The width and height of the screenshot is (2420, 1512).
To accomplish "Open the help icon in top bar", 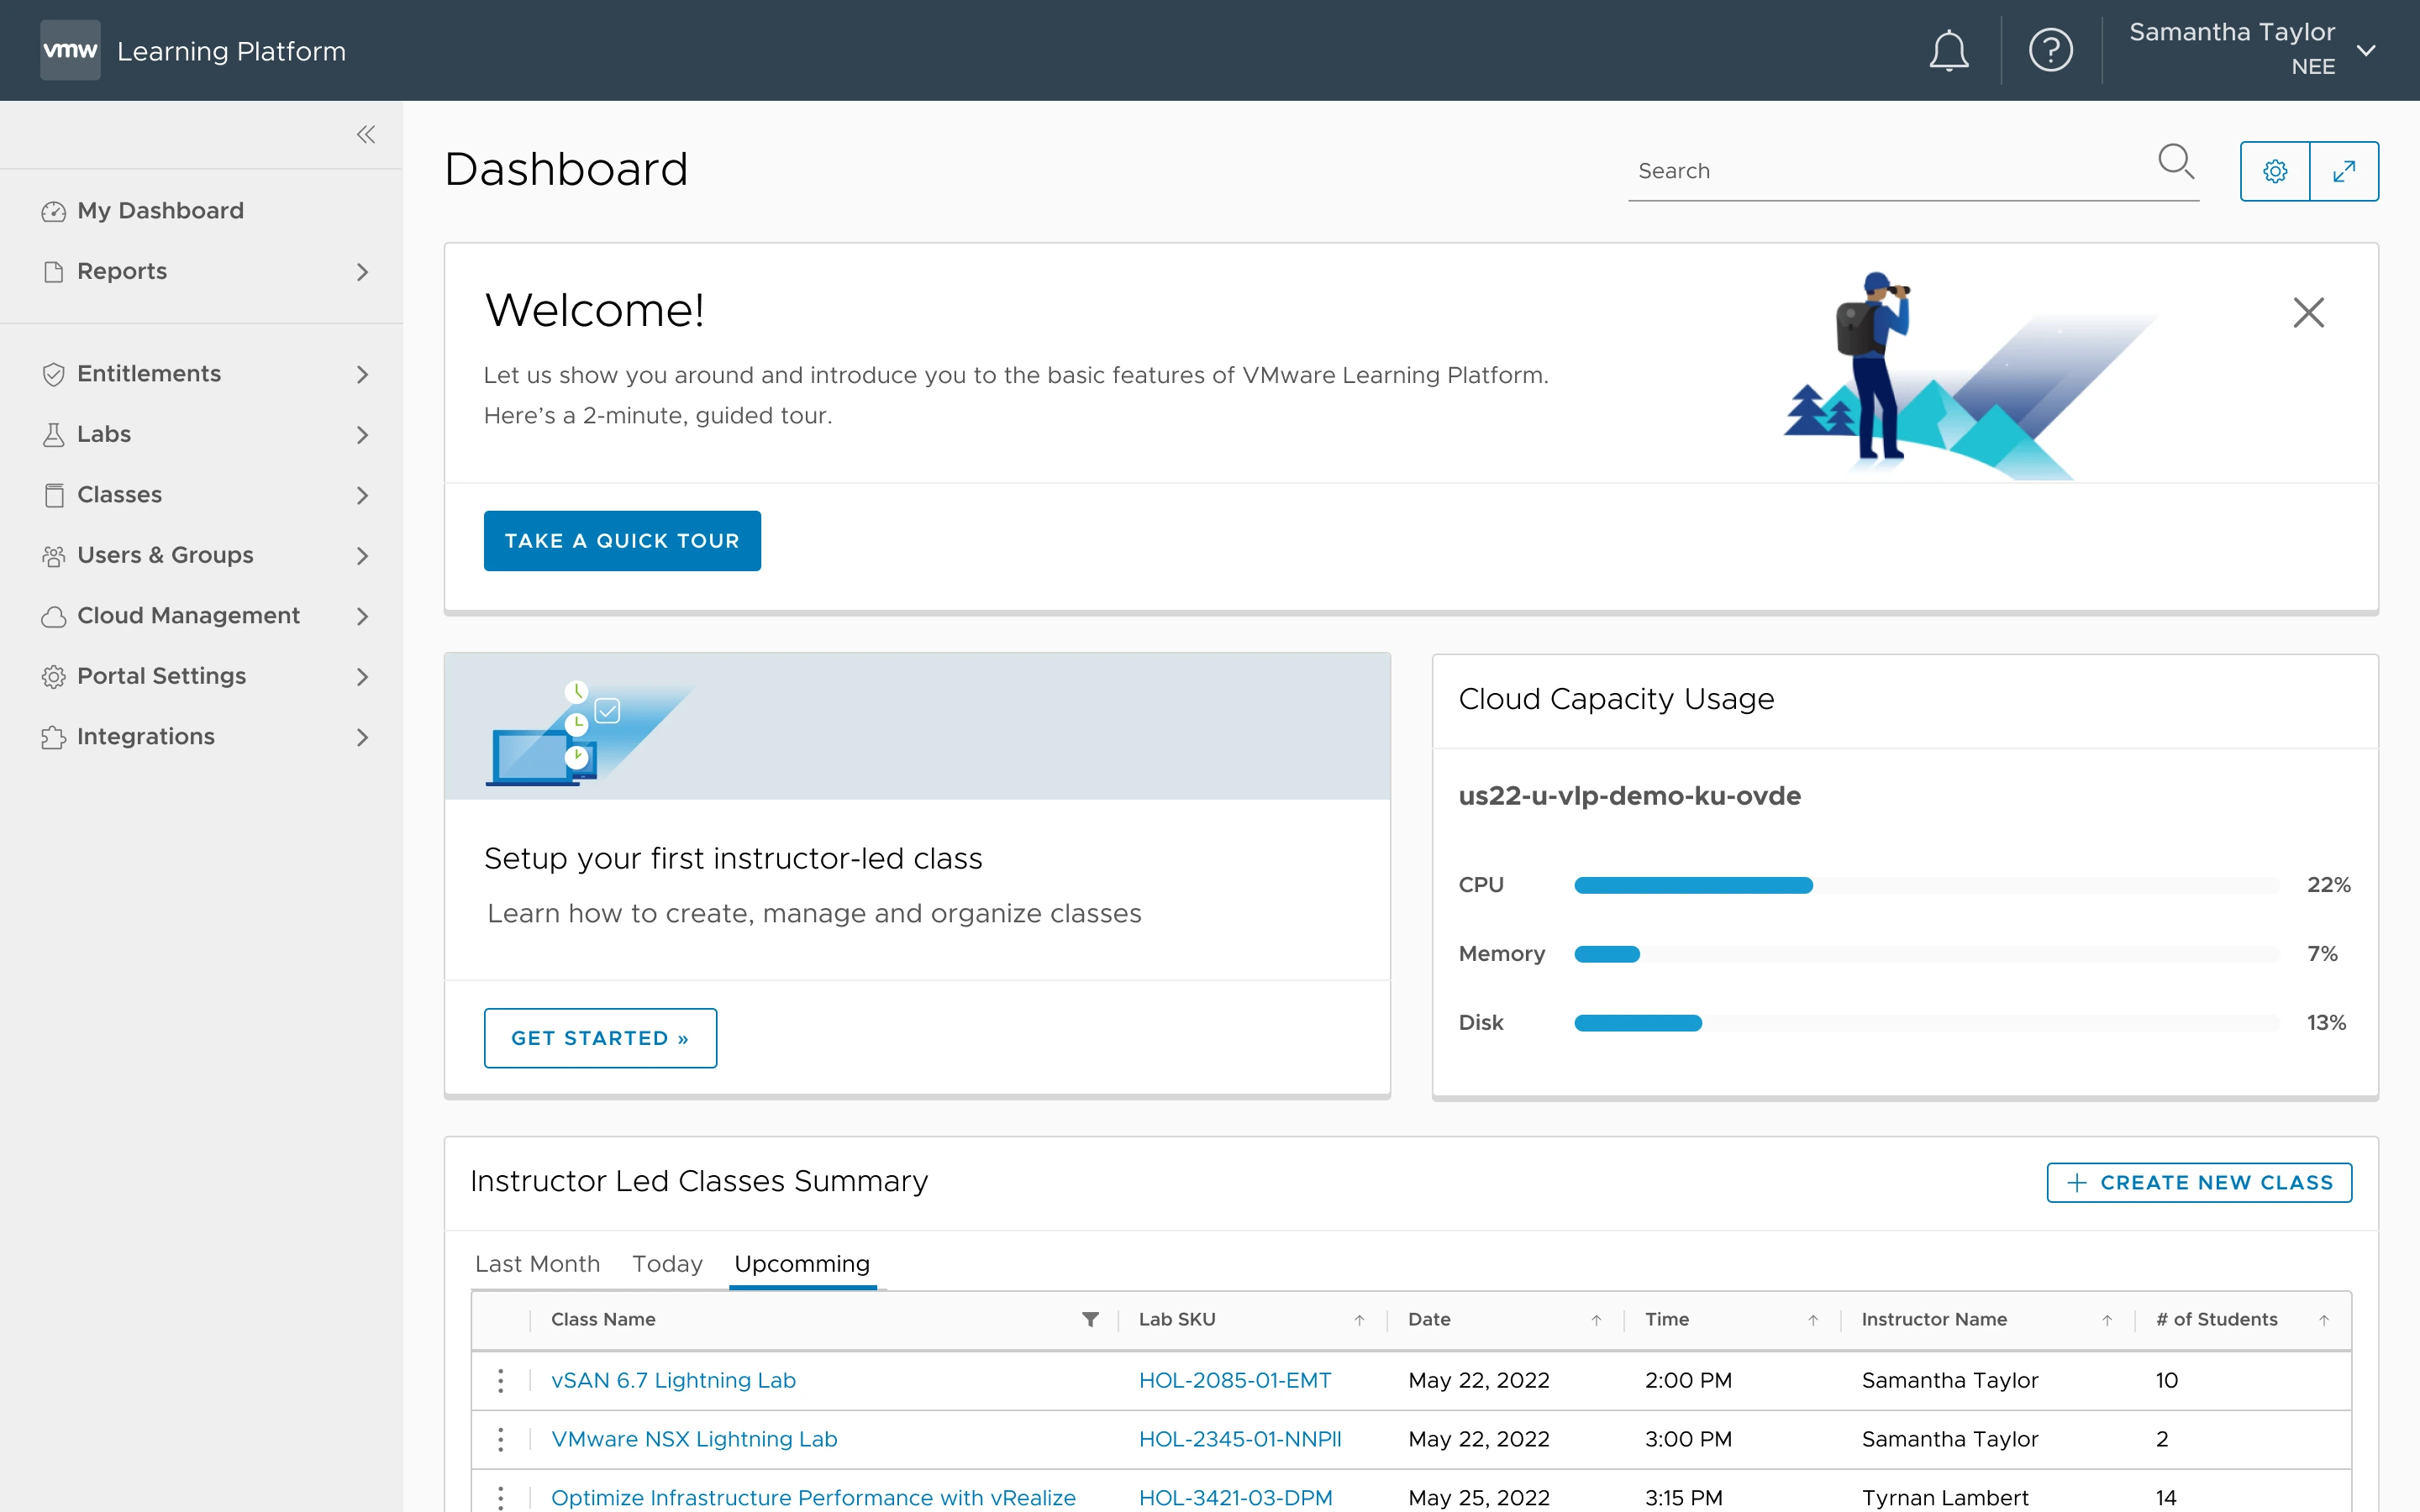I will coord(2051,49).
